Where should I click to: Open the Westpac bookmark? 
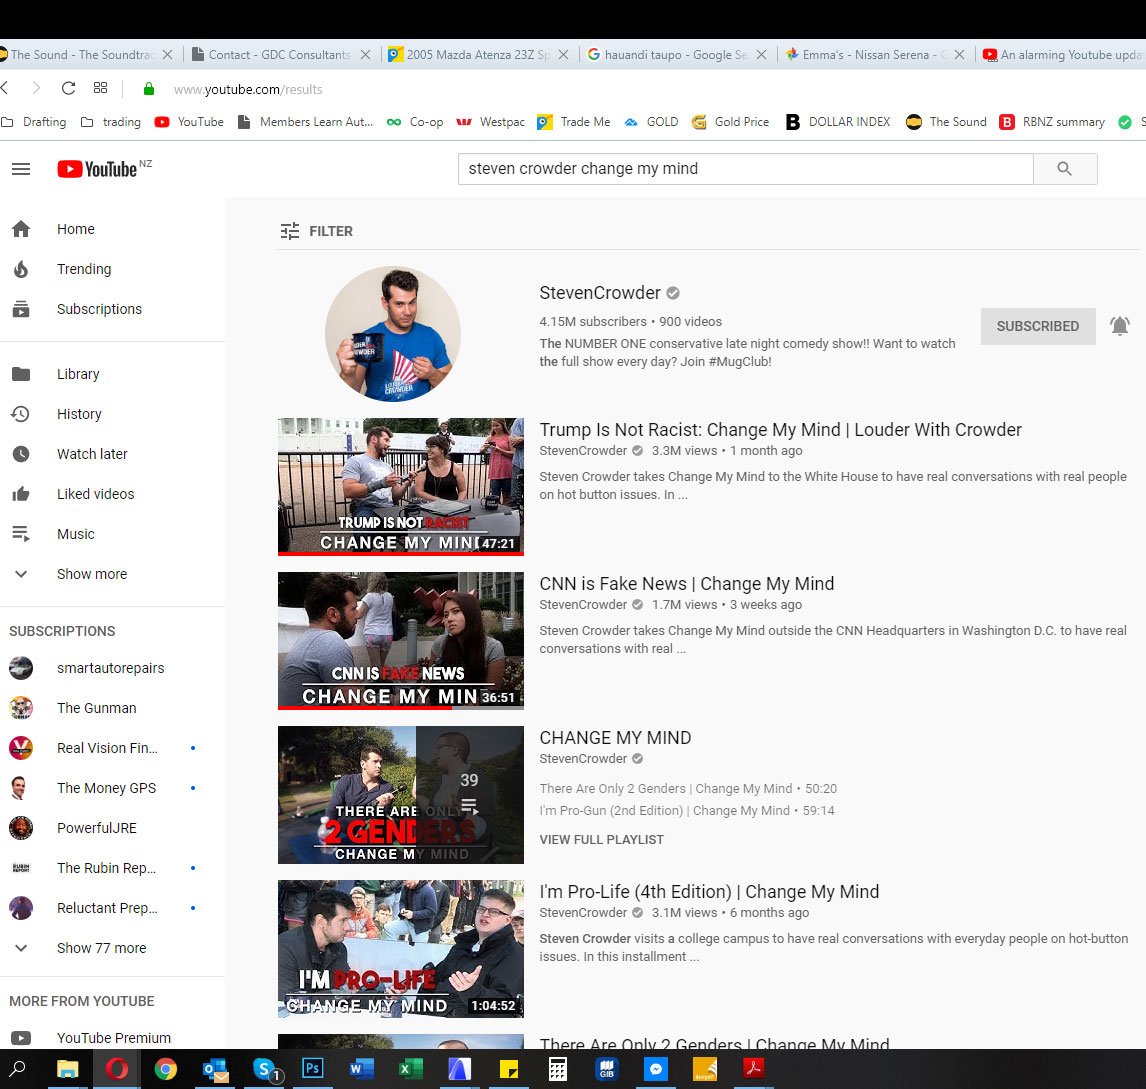pyautogui.click(x=490, y=122)
